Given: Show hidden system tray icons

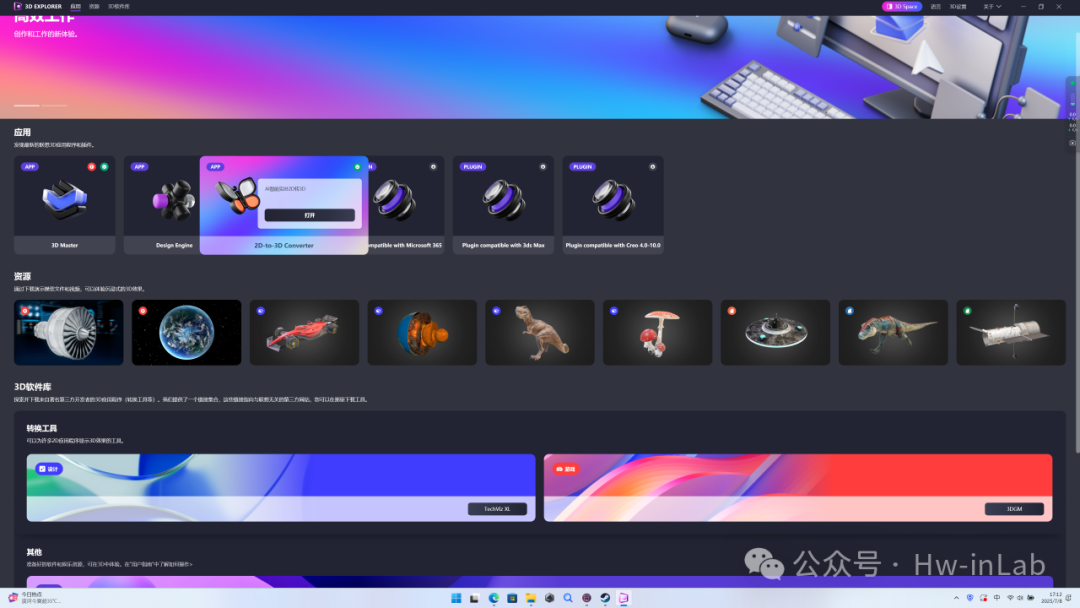Looking at the screenshot, I should tap(956, 598).
